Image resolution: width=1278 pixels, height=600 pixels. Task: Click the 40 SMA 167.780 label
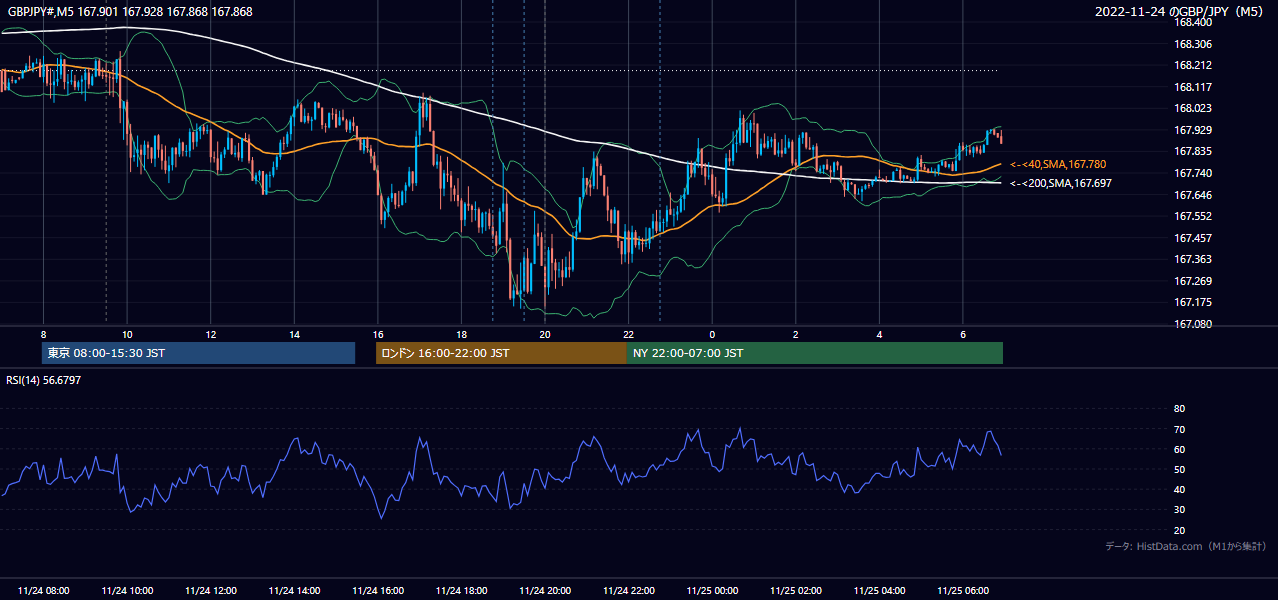[1058, 164]
